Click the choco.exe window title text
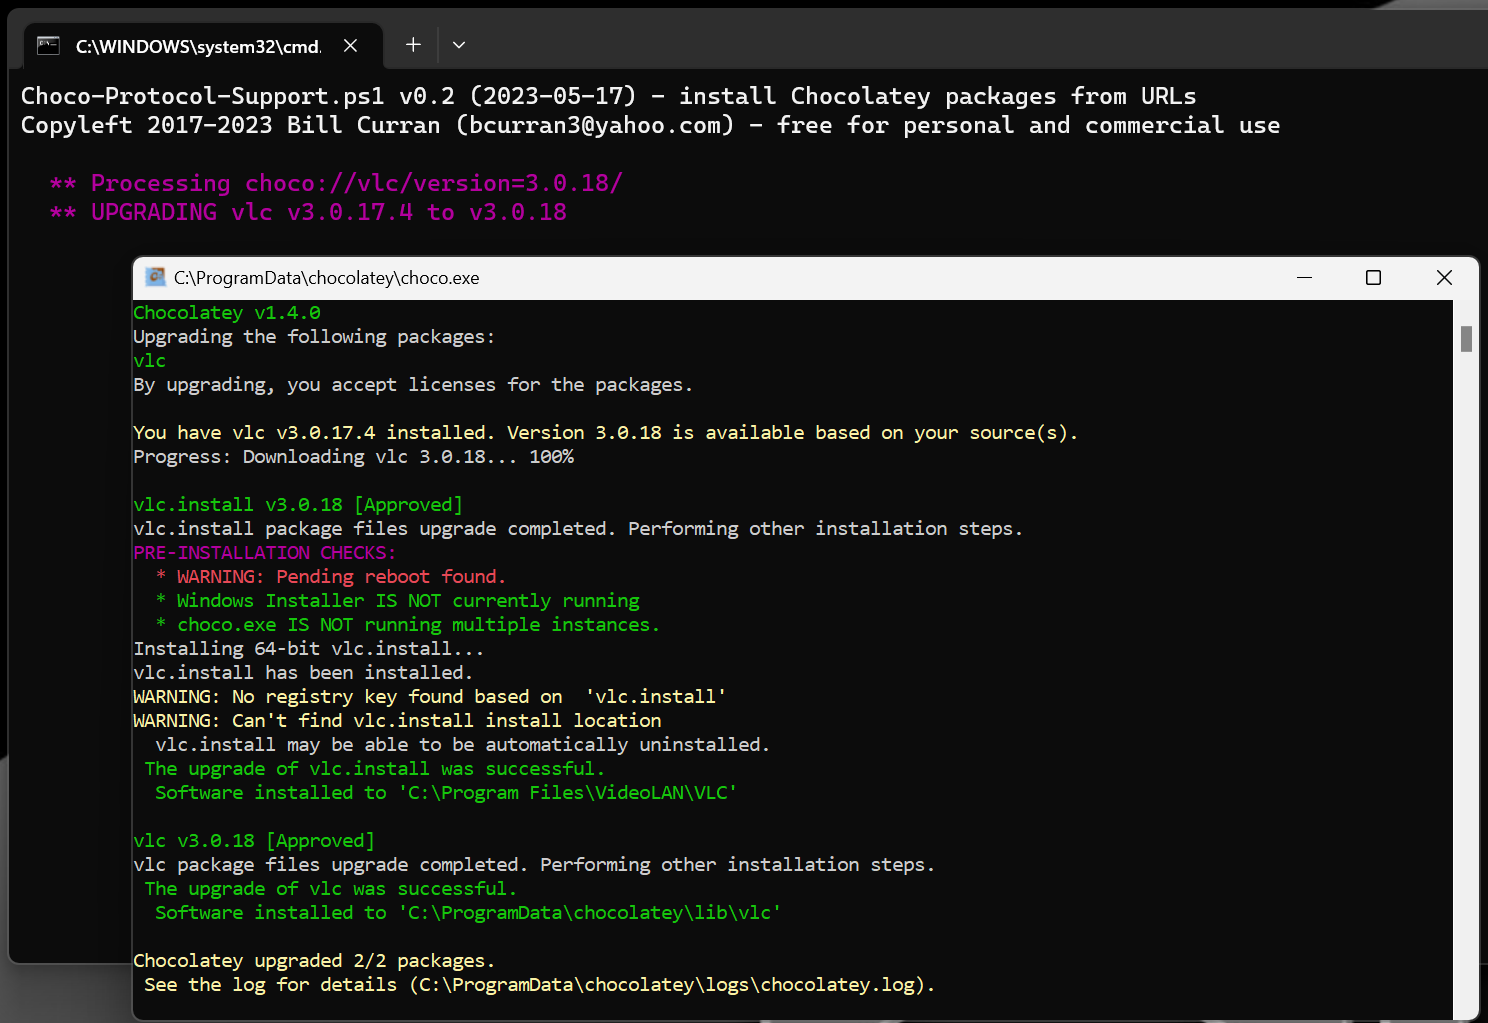Viewport: 1488px width, 1023px height. click(327, 278)
